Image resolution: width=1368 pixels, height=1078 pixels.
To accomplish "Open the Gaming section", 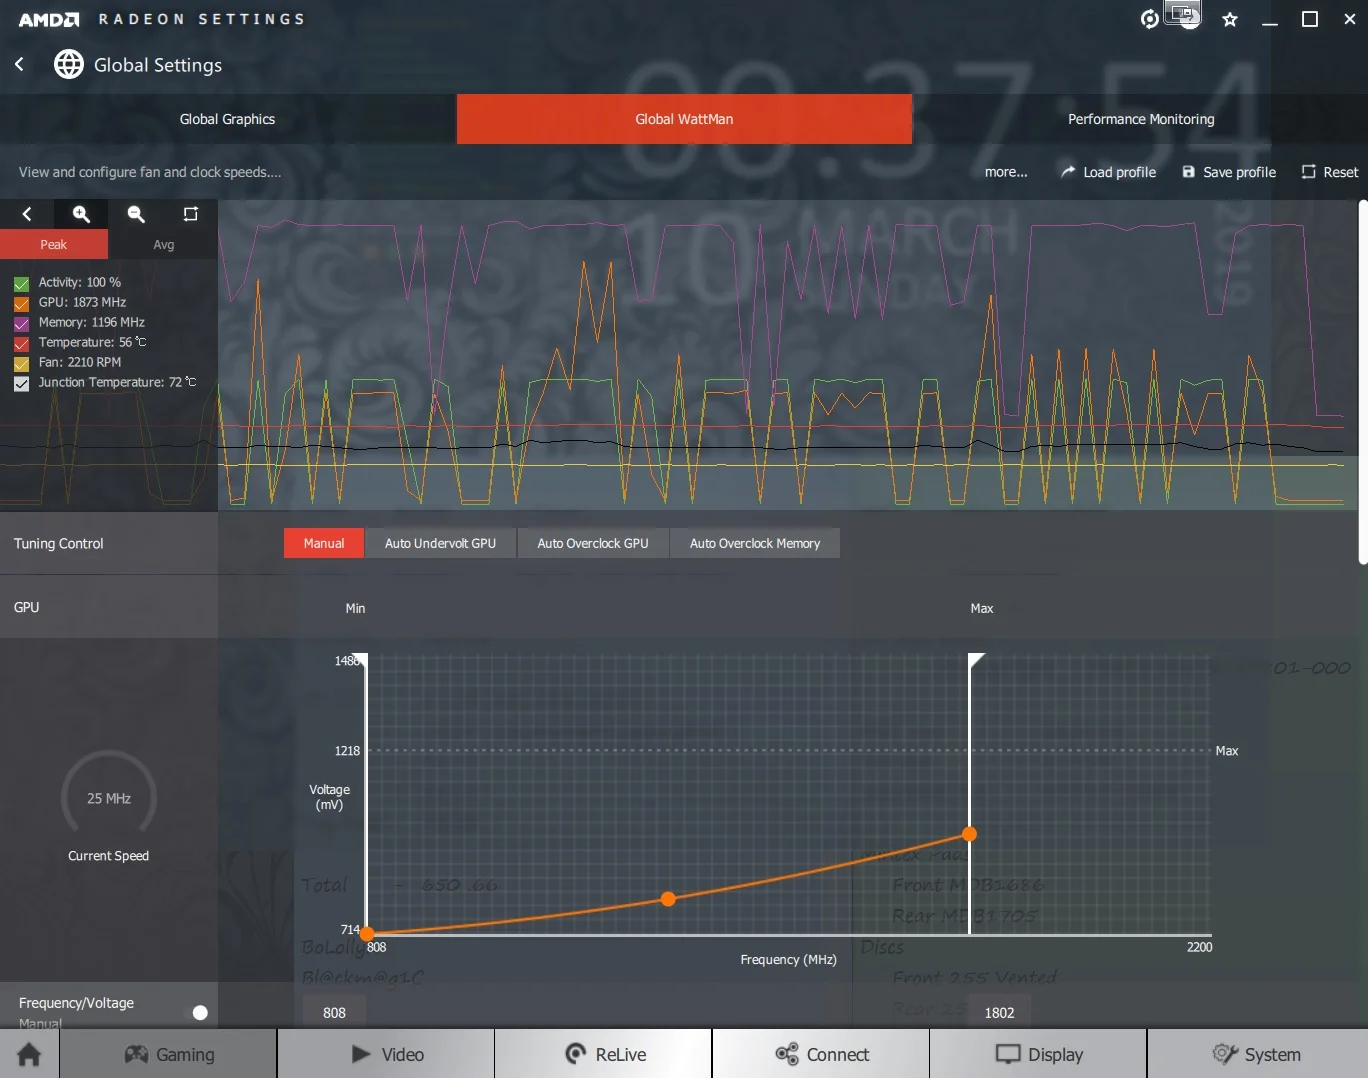I will (x=169, y=1054).
